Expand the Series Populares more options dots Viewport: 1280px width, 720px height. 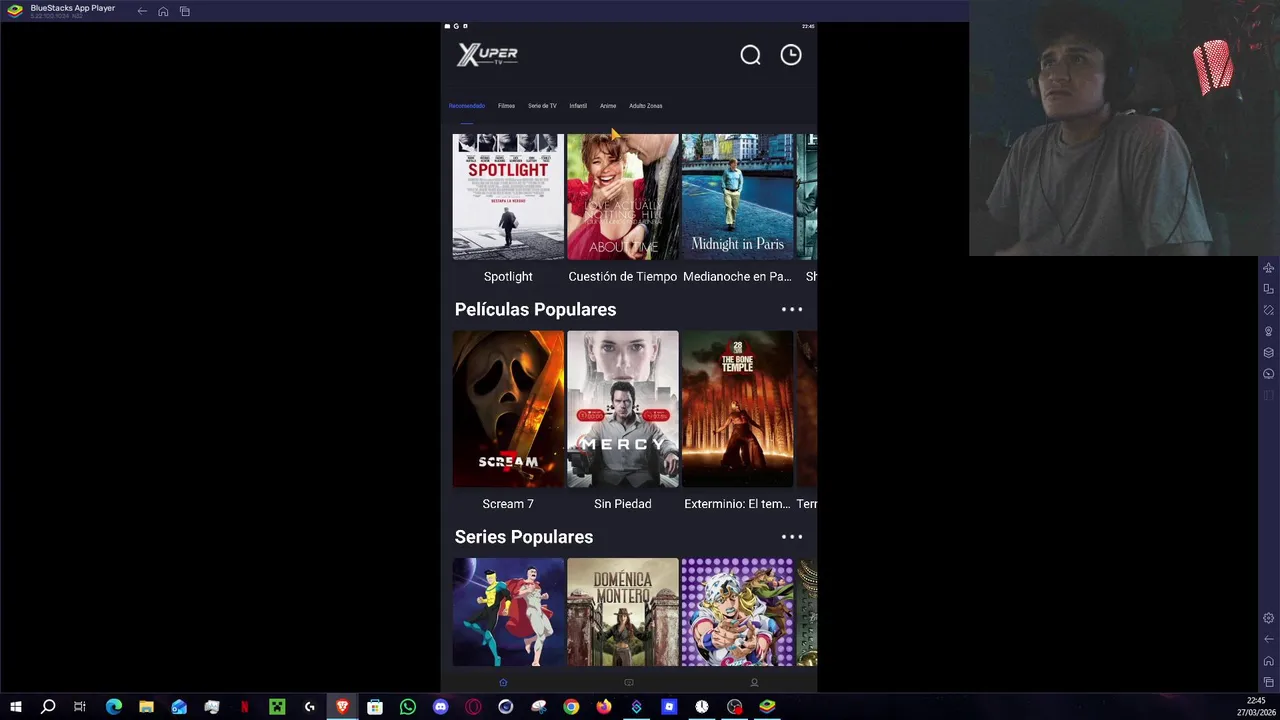[x=792, y=537]
